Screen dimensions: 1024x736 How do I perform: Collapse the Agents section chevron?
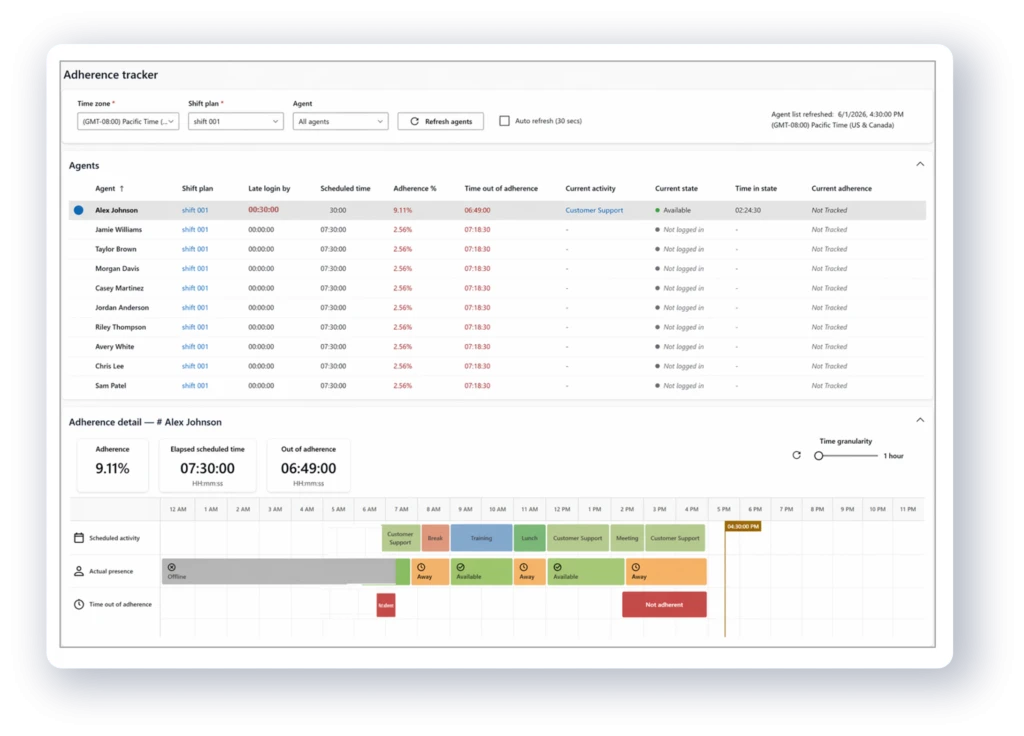[920, 164]
